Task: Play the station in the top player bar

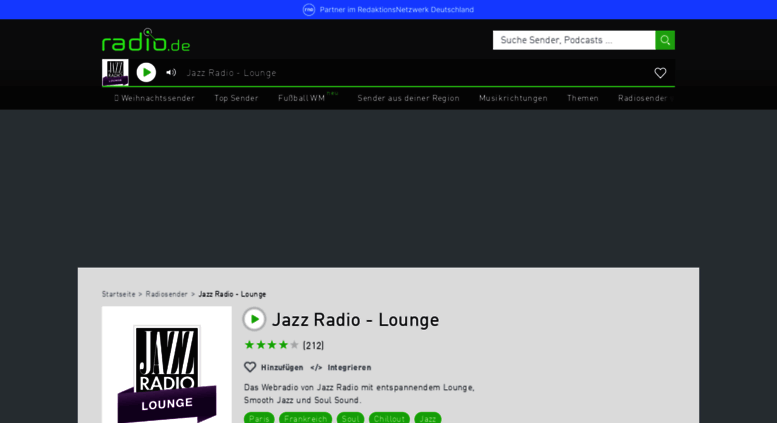Action: point(146,73)
